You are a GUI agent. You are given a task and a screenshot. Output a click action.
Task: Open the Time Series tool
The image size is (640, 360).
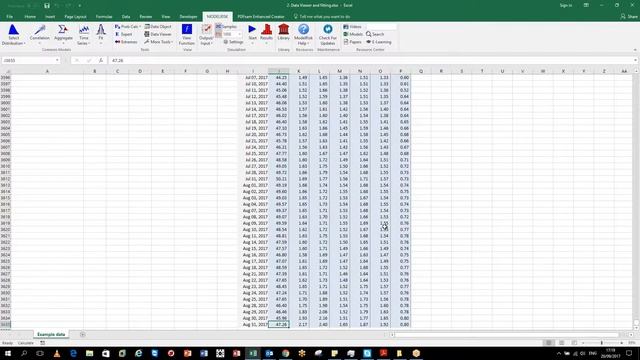point(84,34)
